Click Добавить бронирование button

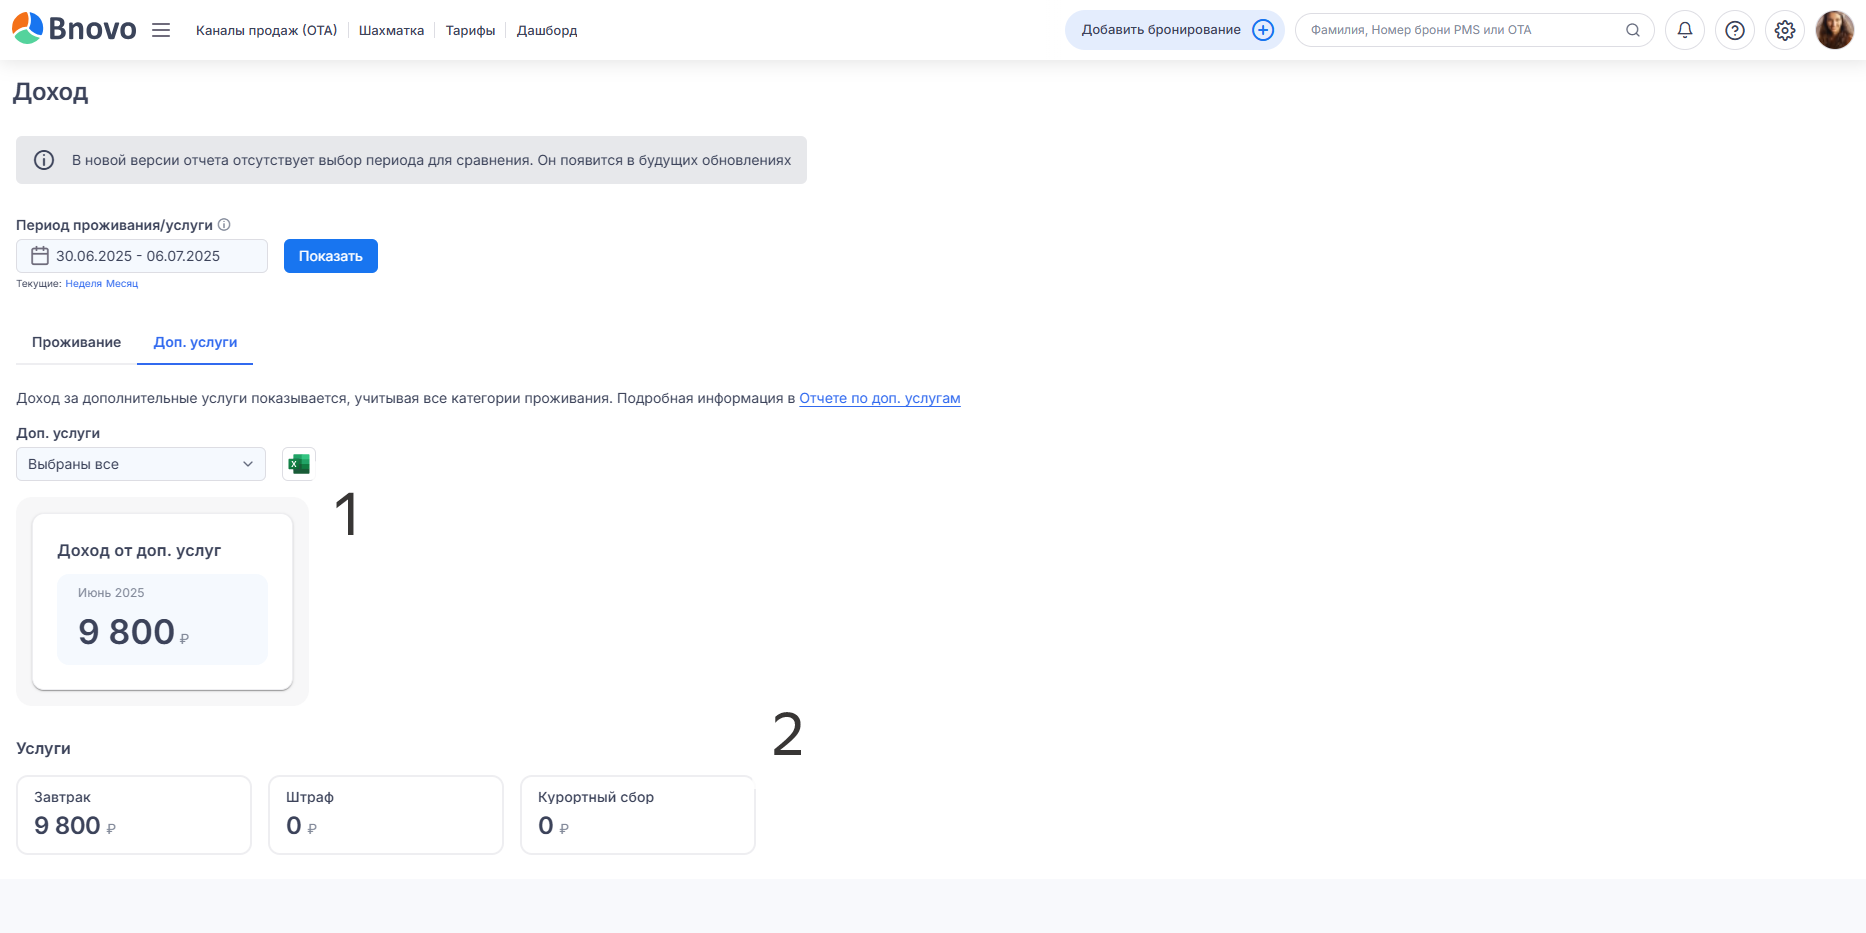pos(1174,30)
